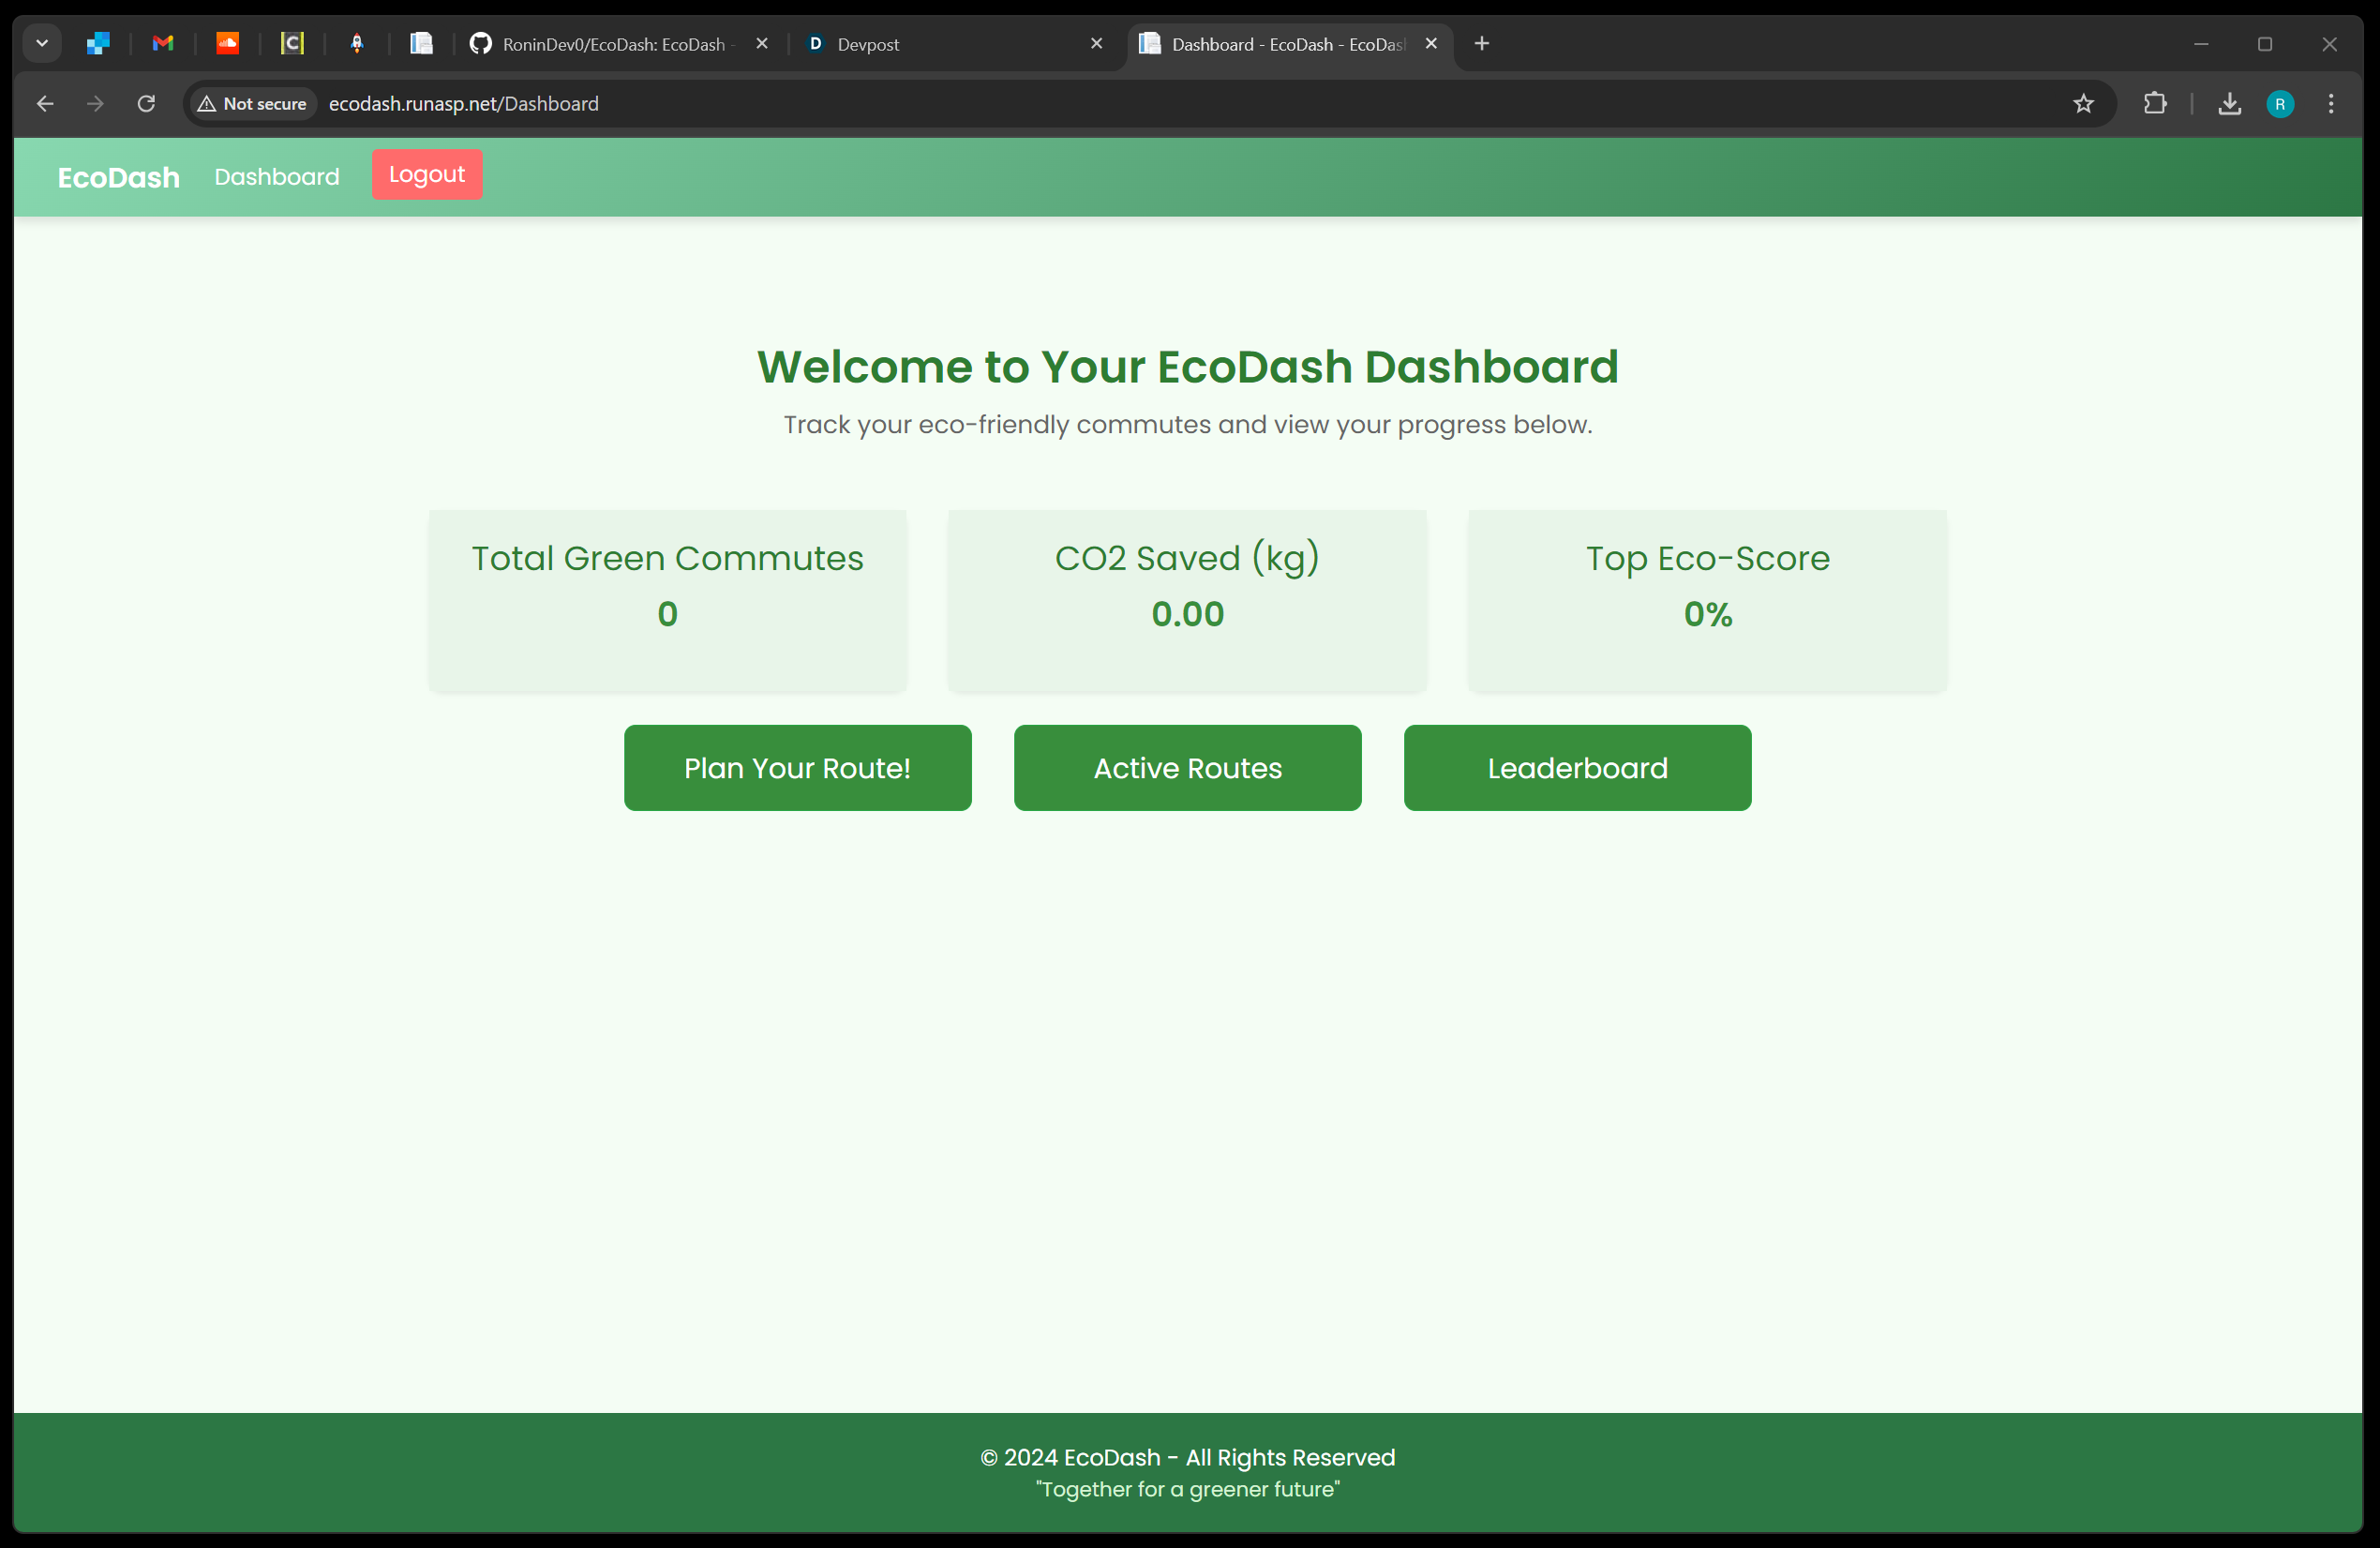Click the profile avatar icon
This screenshot has width=2380, height=1548.
pos(2280,104)
